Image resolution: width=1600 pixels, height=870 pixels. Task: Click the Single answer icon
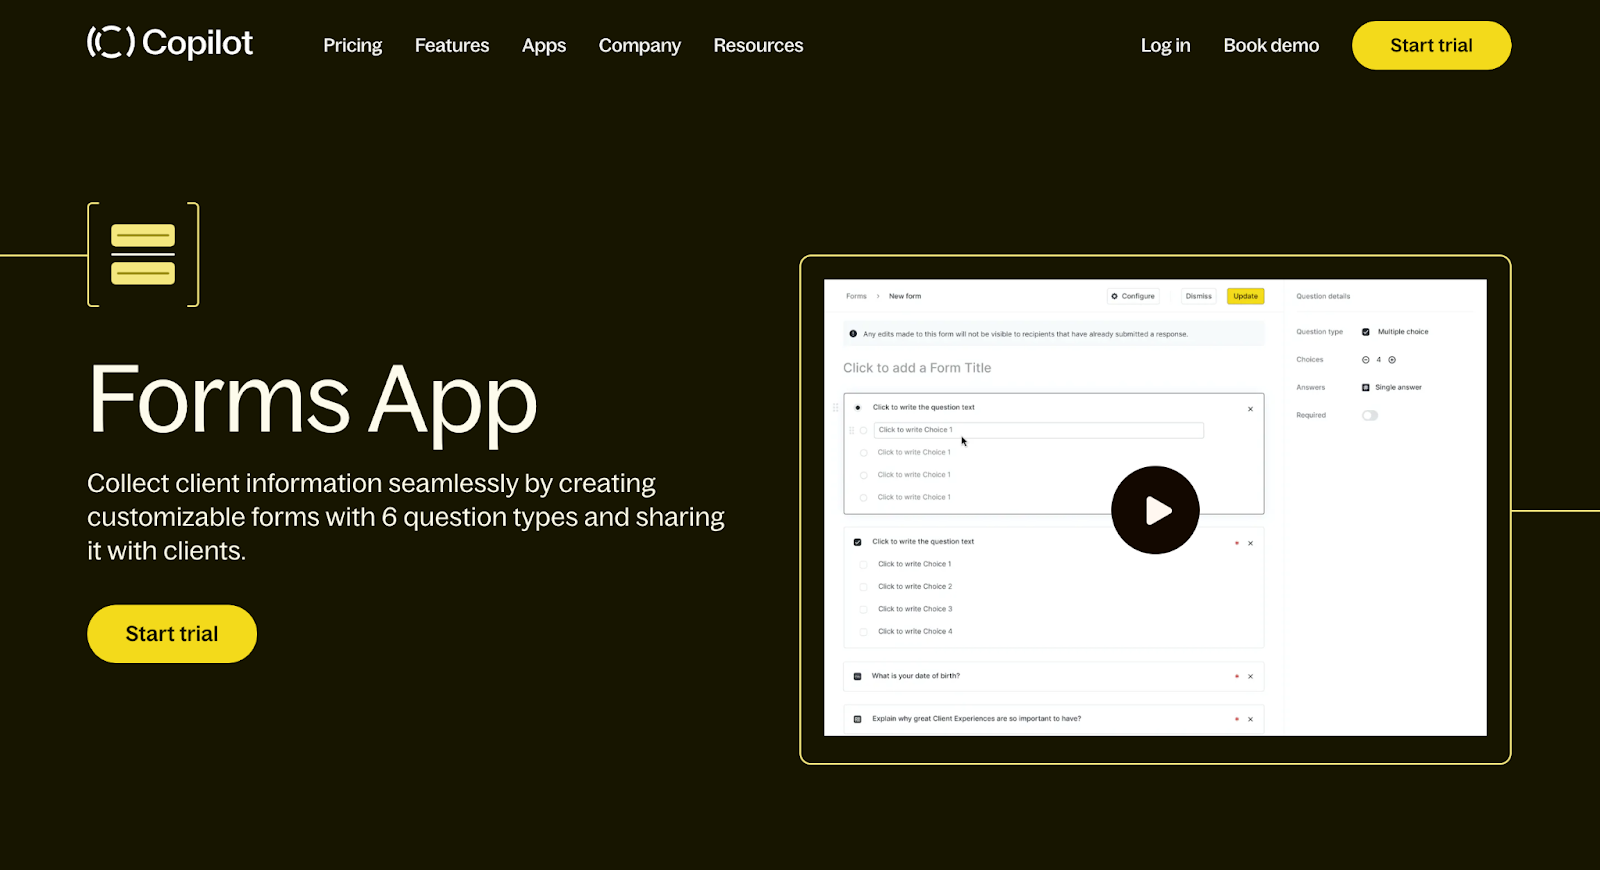pos(1366,387)
